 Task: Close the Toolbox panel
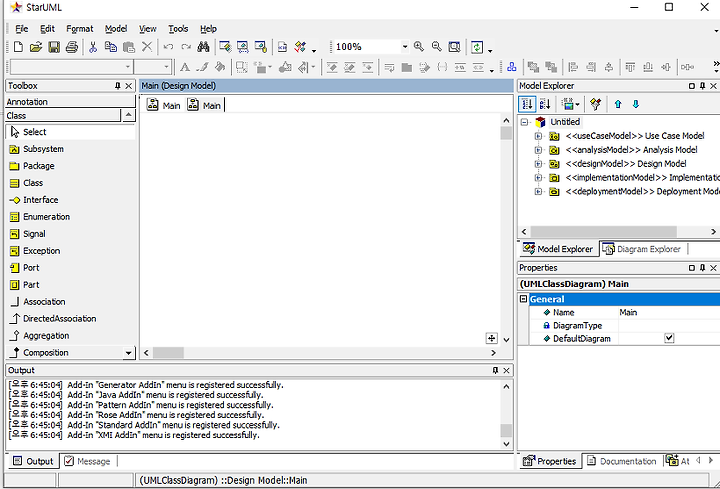(129, 86)
